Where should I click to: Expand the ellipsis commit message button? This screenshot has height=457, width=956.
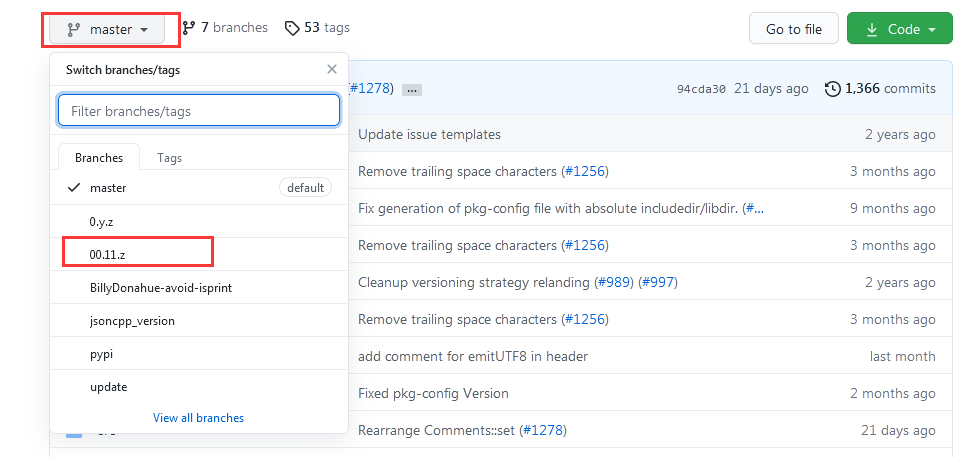coord(412,89)
